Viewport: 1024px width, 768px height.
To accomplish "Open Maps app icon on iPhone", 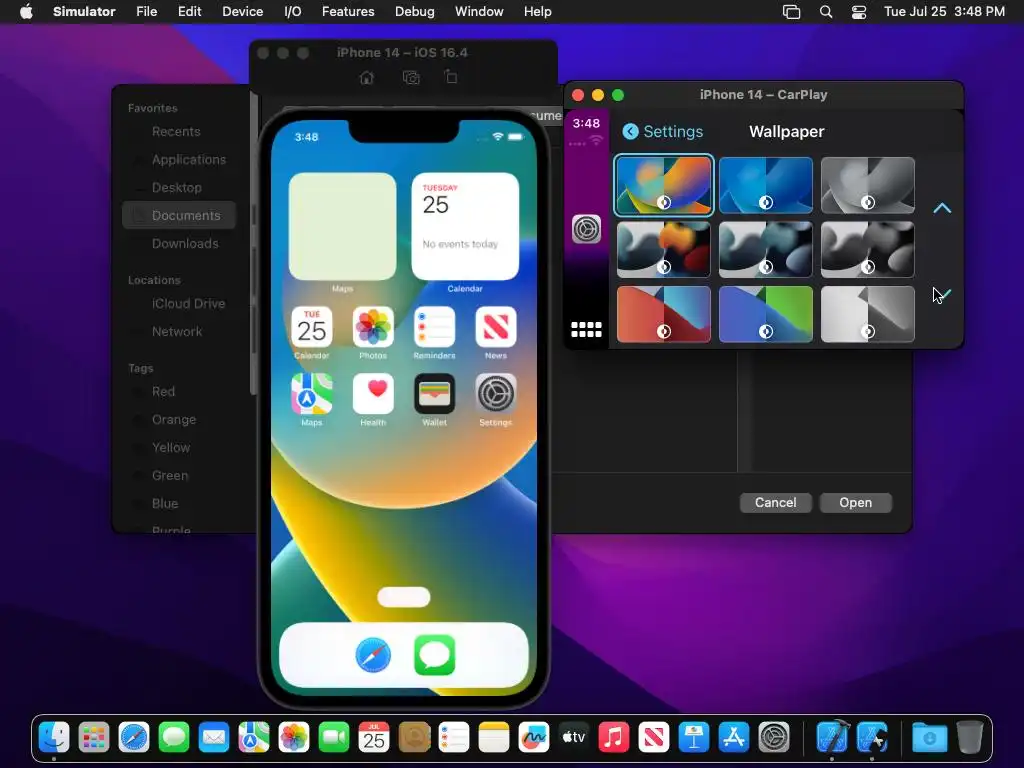I will 312,394.
